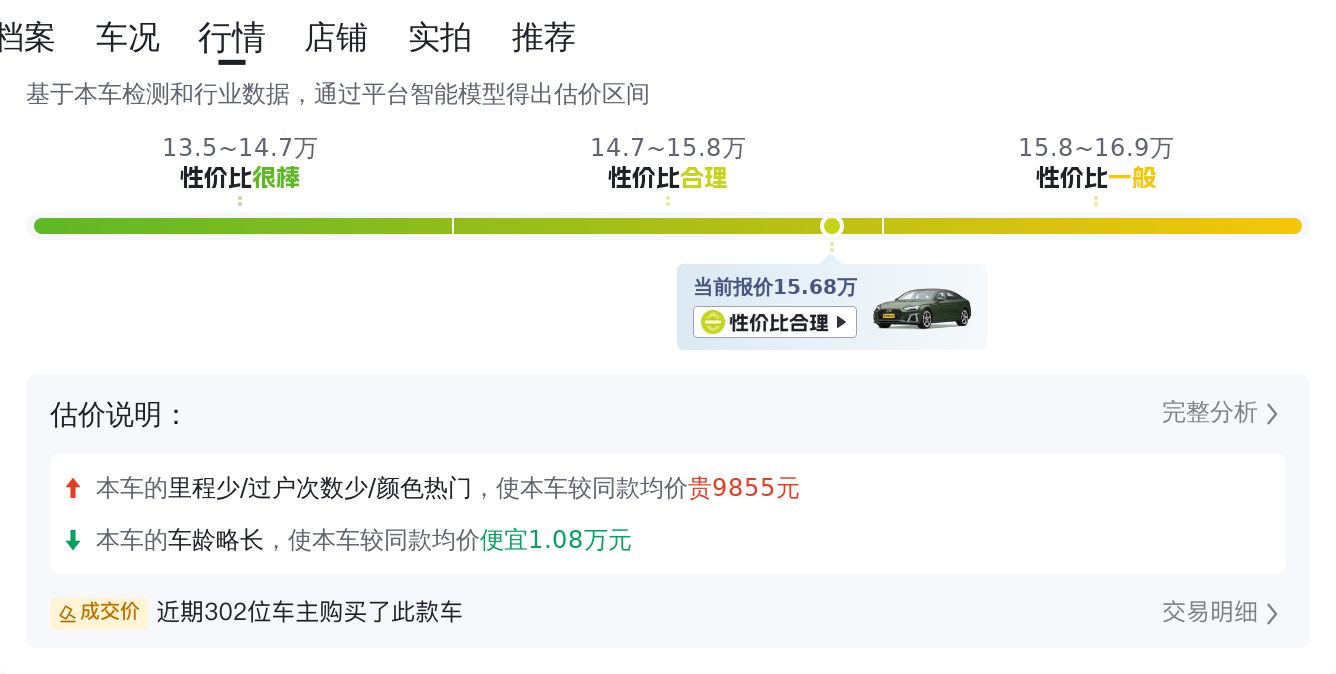Select the 推荐 tab
Image resolution: width=1336 pixels, height=674 pixels.
coord(544,38)
